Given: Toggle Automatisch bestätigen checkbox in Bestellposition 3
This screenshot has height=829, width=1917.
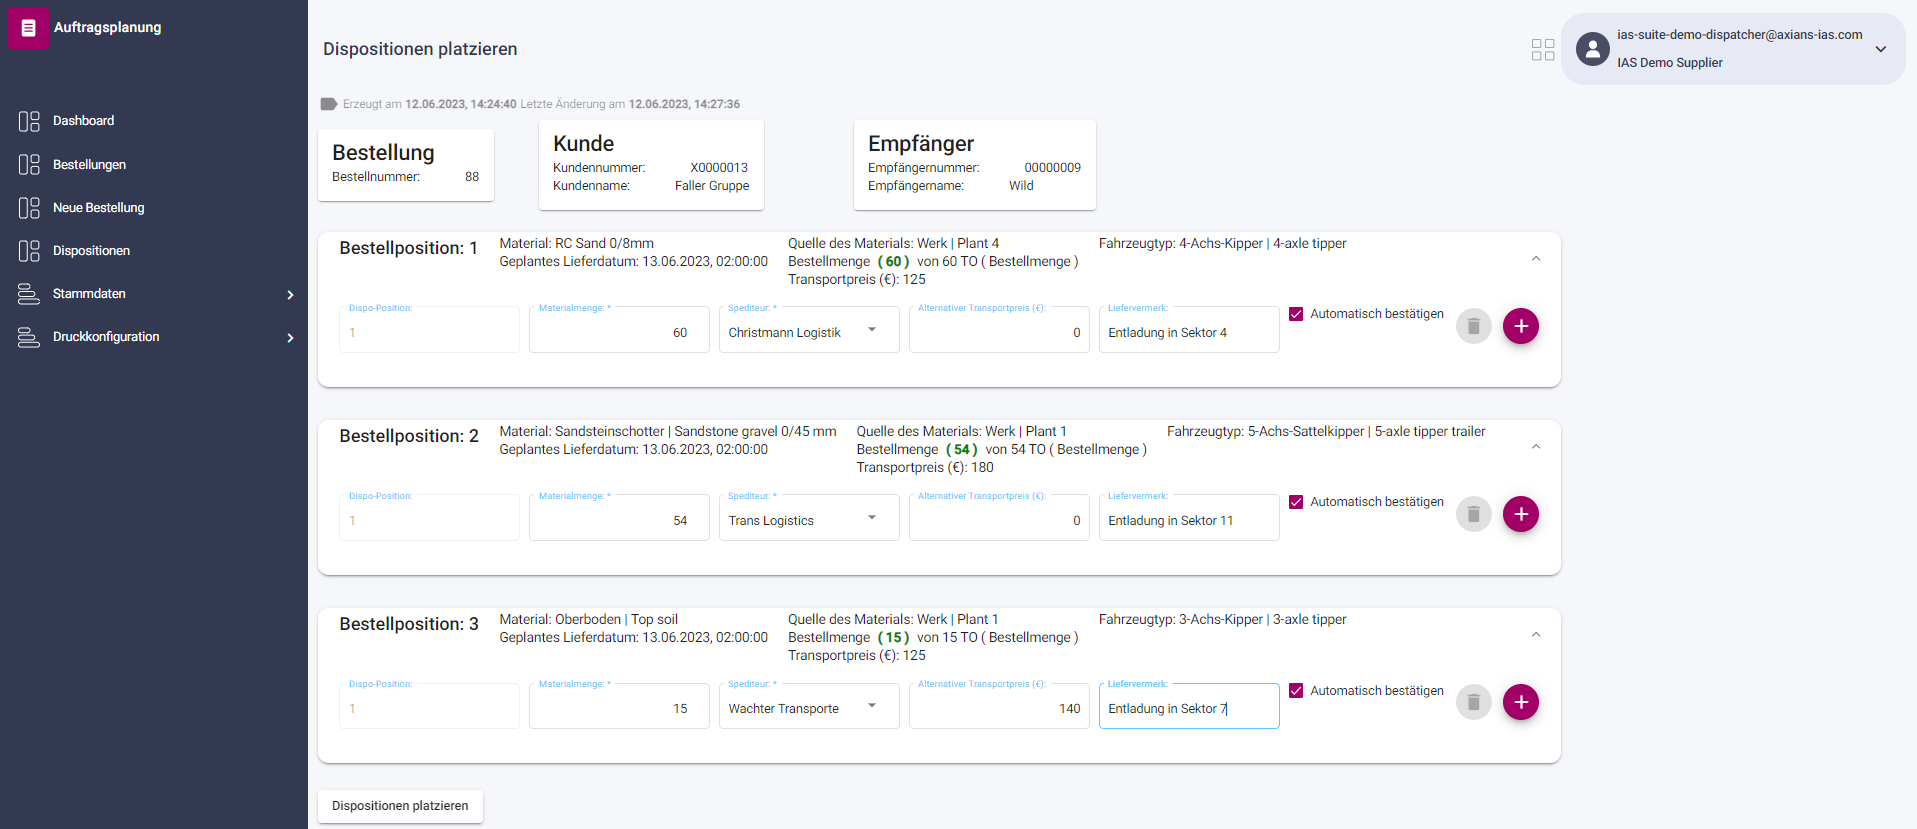Looking at the screenshot, I should (x=1296, y=691).
